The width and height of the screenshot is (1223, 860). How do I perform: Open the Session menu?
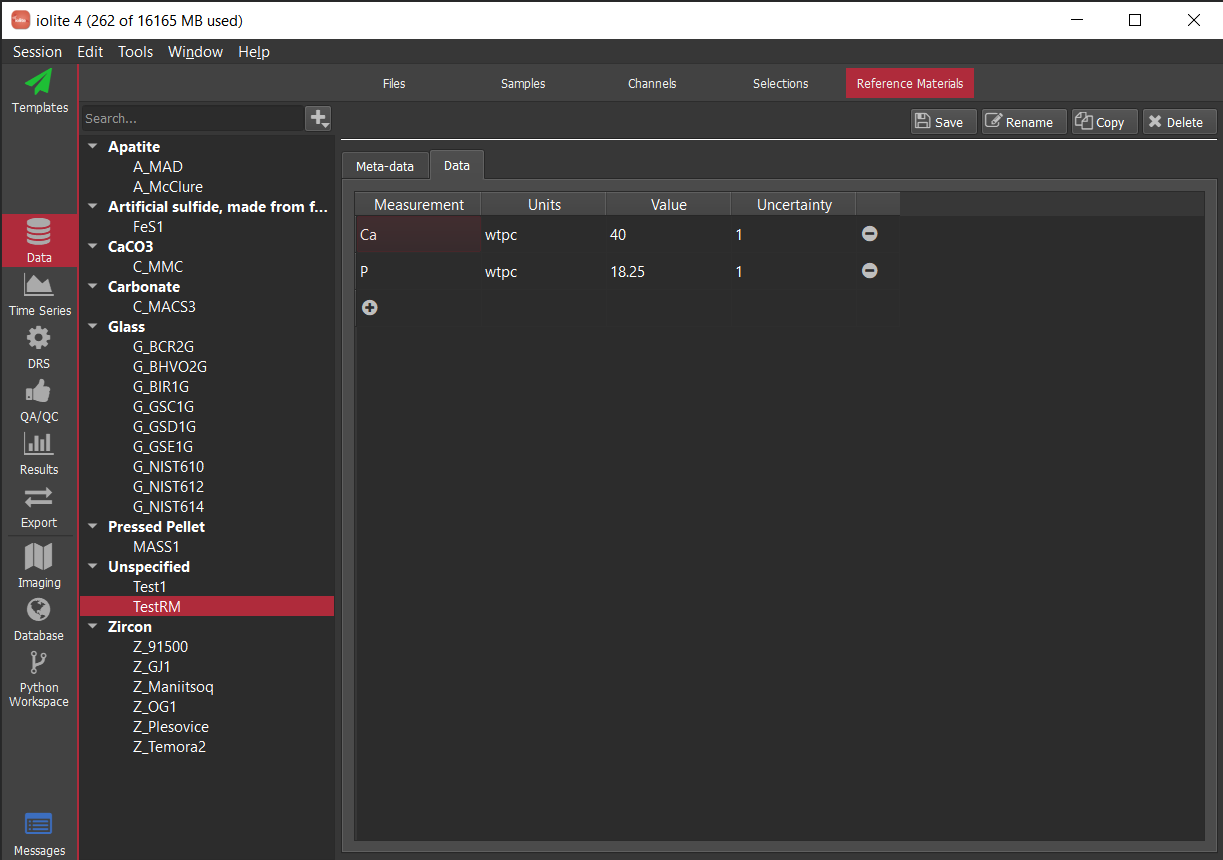pos(37,52)
